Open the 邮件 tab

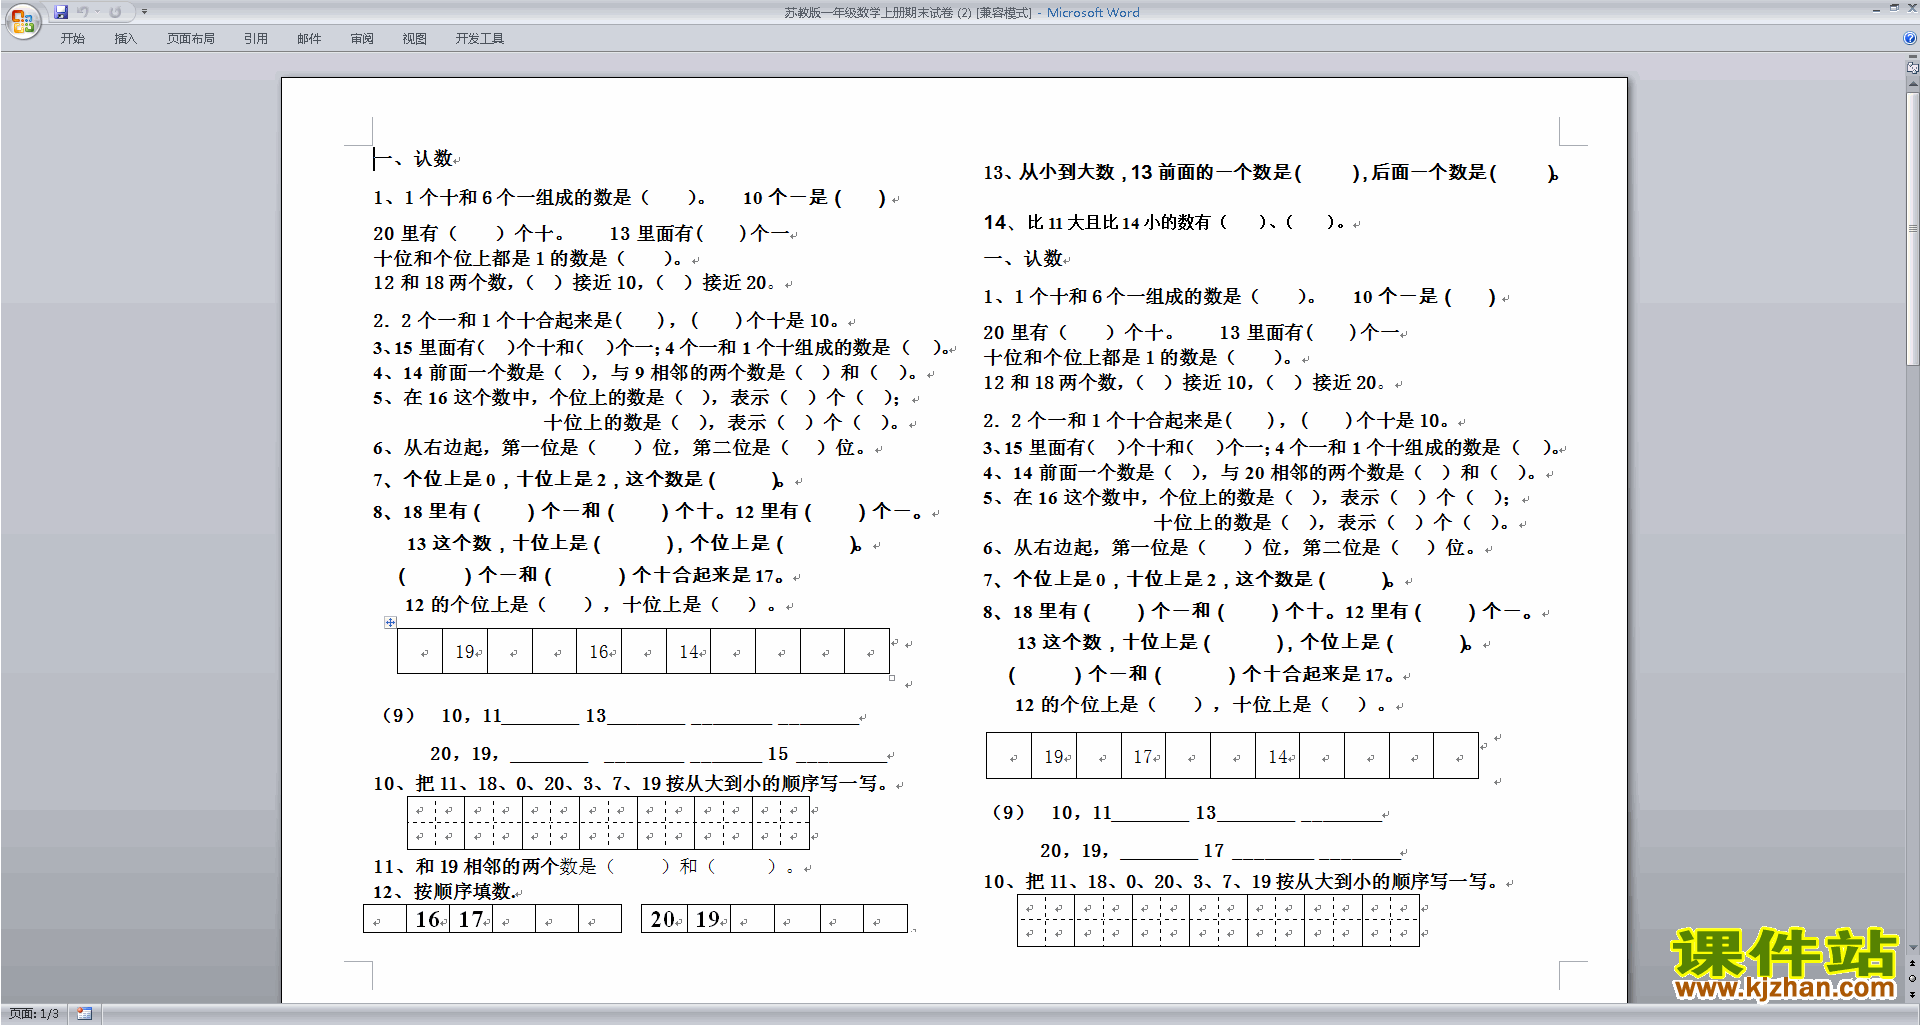click(x=309, y=39)
